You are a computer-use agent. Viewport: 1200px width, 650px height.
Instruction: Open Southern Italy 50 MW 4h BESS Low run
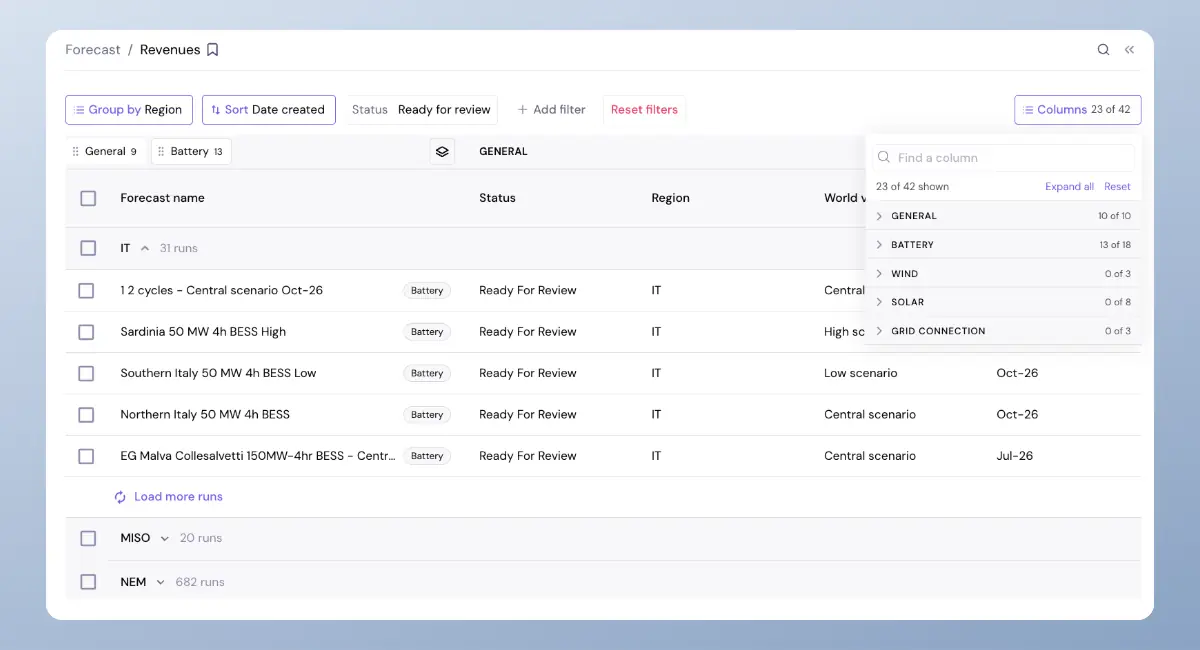point(218,373)
